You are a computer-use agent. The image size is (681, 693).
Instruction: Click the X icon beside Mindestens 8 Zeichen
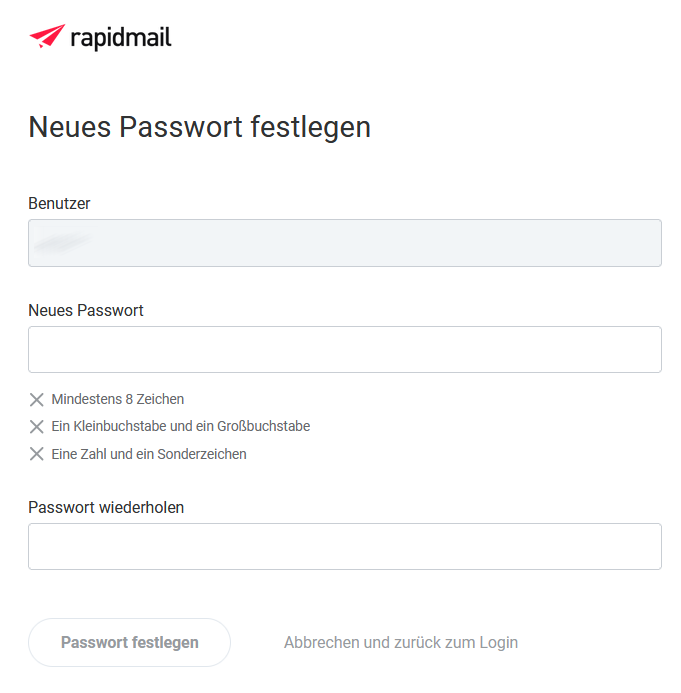[x=37, y=400]
